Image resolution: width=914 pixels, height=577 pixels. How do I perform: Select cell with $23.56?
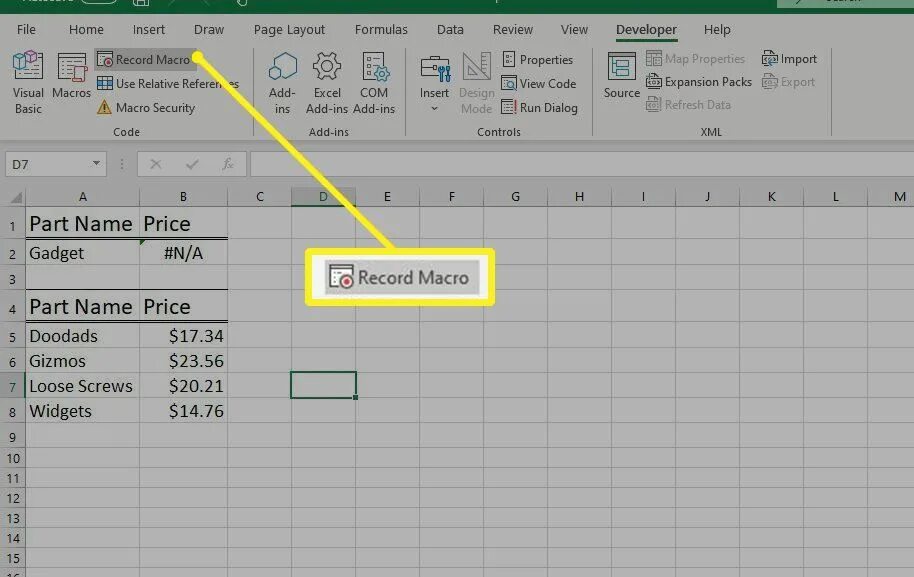point(184,361)
